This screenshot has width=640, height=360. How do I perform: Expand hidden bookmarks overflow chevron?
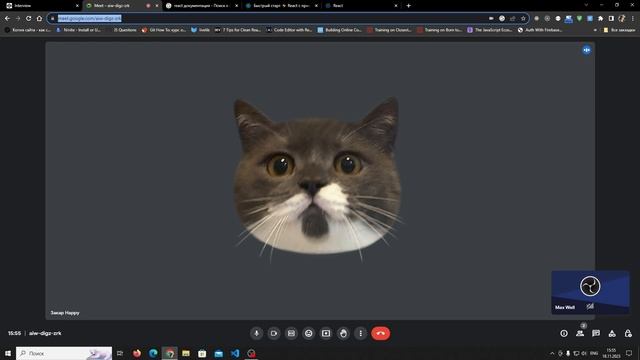pos(595,30)
